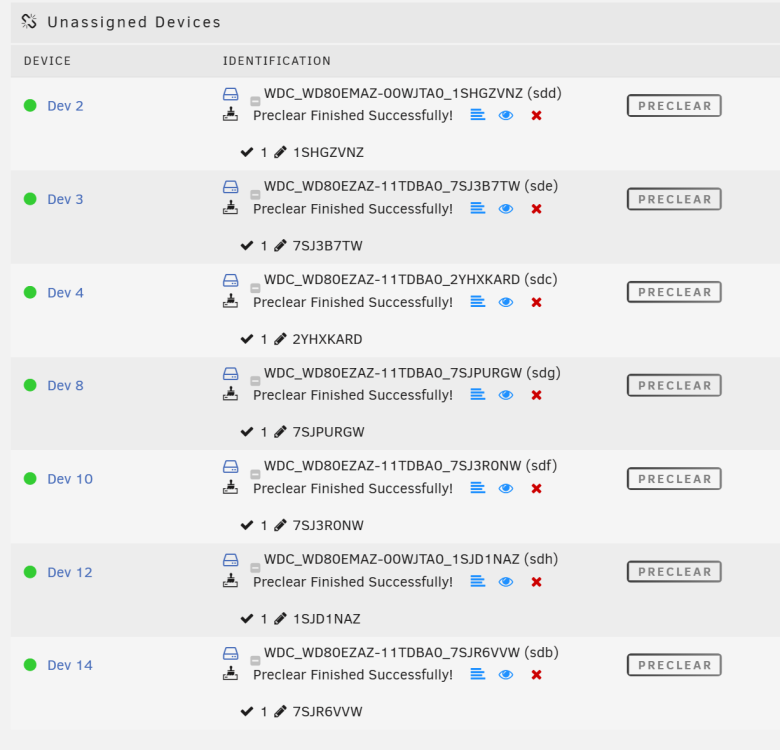The height and width of the screenshot is (750, 780).
Task: Open preclear log lines icon for Dev 2
Action: 478,115
